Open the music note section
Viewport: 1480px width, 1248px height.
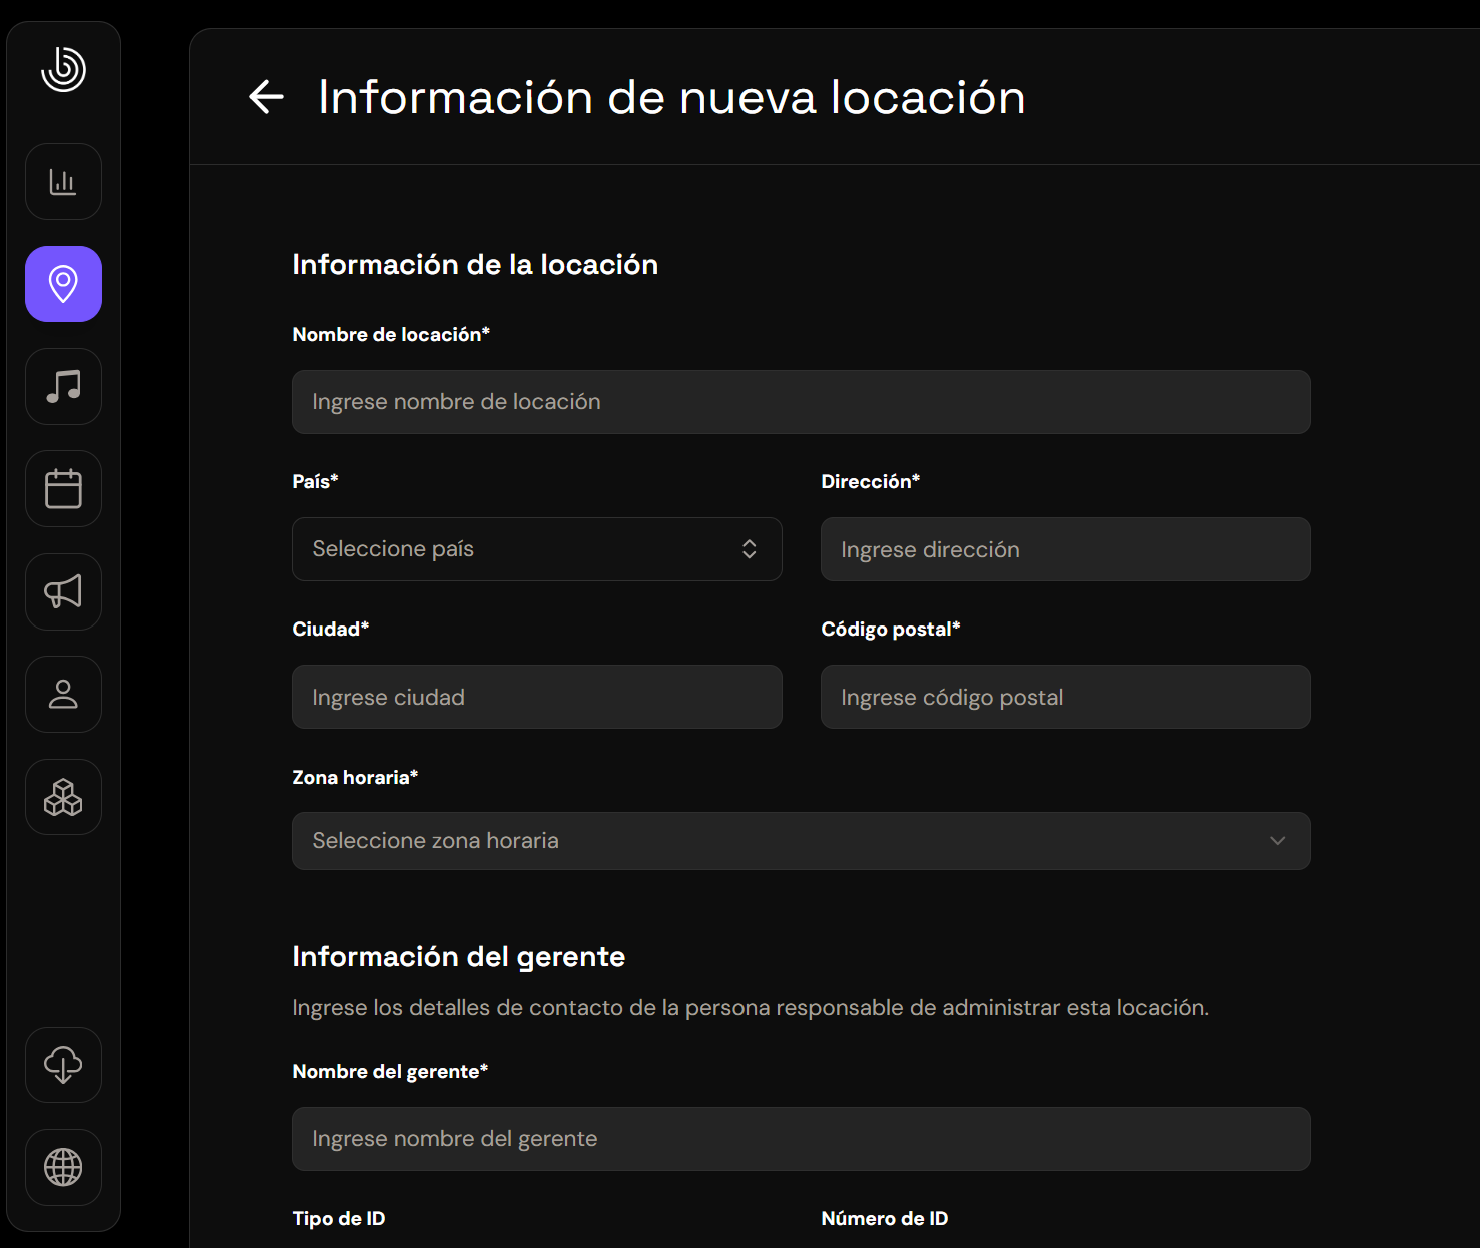click(63, 386)
